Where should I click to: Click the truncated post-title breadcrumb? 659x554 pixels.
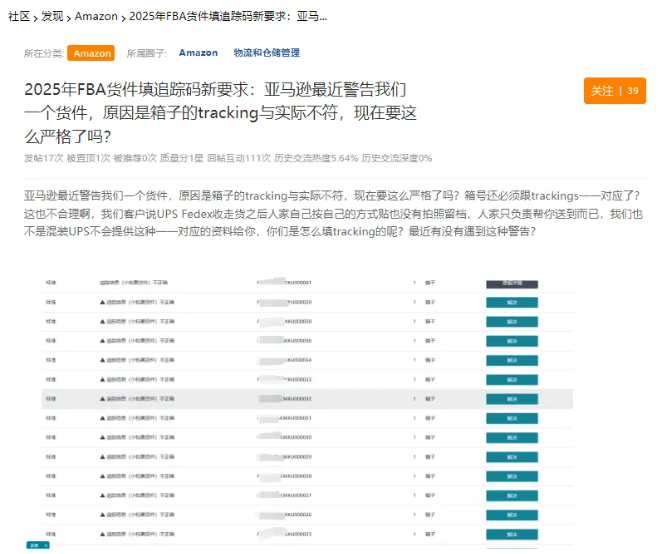(x=228, y=16)
